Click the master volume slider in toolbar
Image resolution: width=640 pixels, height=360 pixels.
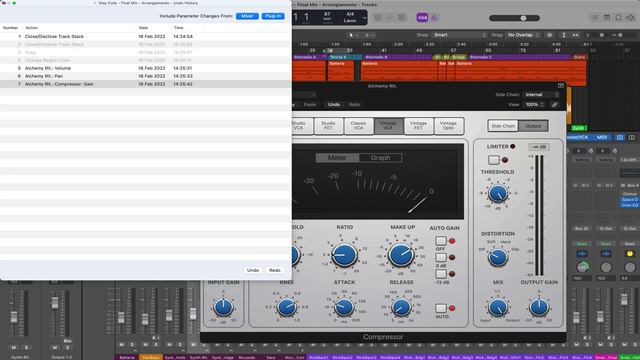[x=514, y=18]
